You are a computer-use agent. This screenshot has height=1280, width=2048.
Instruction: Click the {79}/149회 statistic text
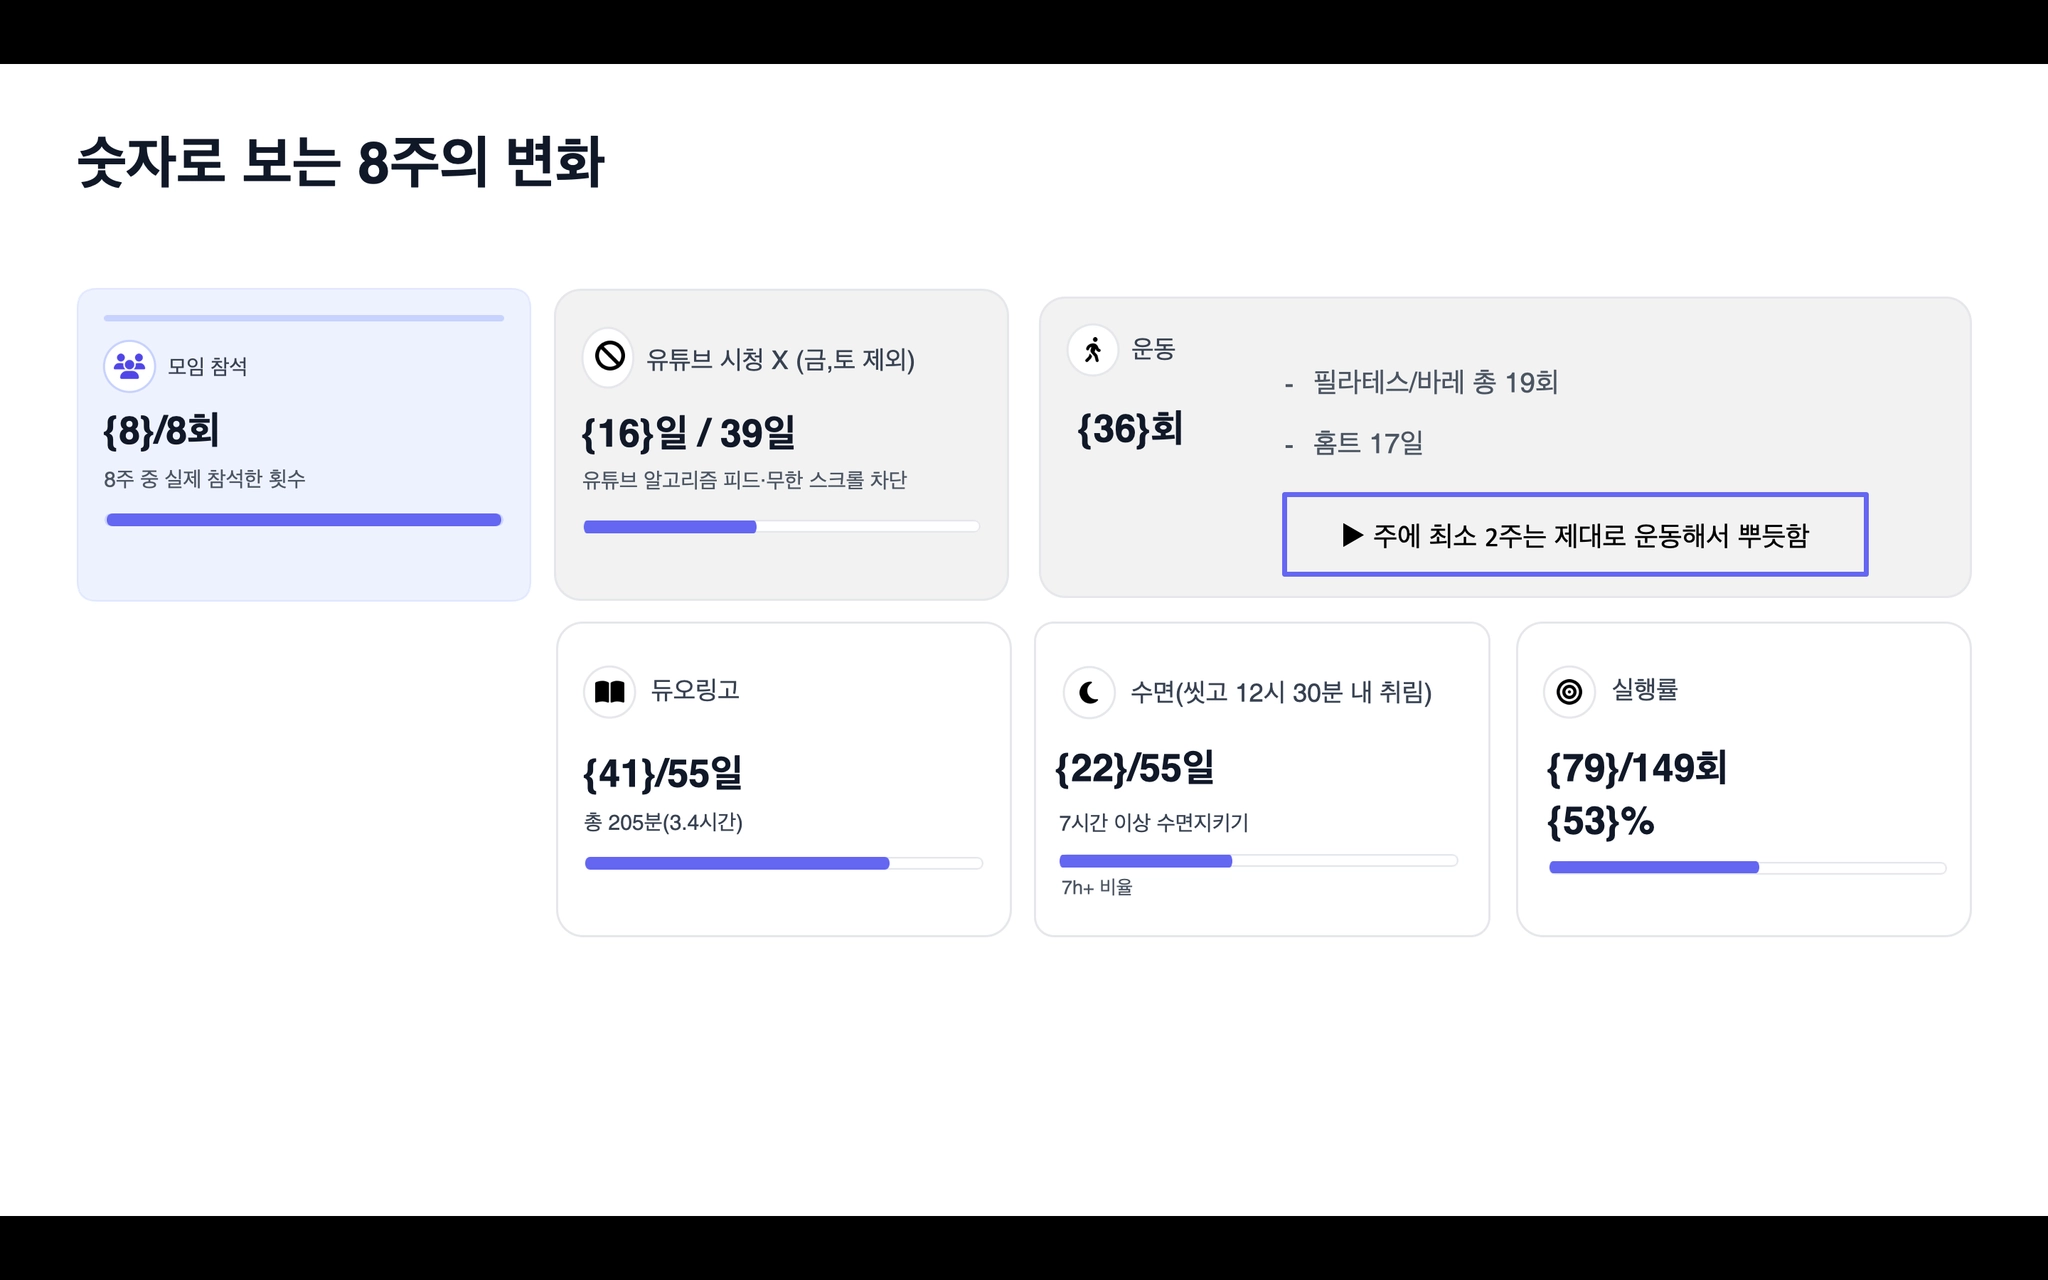pos(1636,768)
